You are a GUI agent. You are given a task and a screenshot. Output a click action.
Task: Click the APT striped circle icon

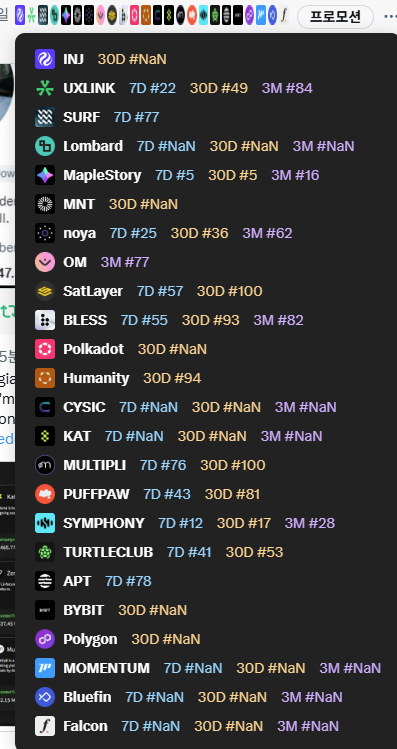click(45, 581)
